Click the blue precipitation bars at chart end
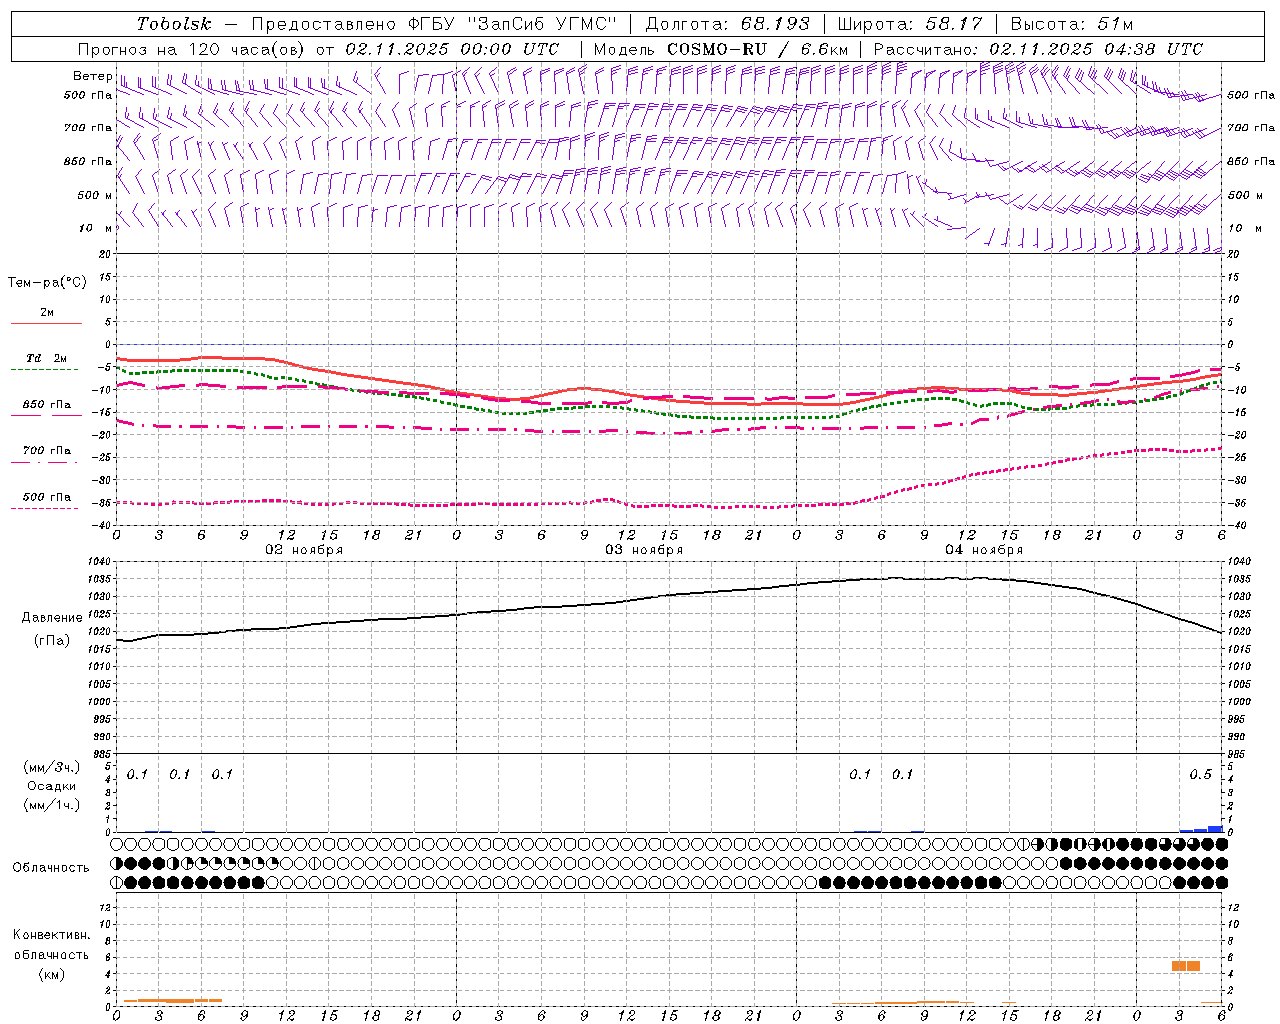 pyautogui.click(x=1201, y=829)
